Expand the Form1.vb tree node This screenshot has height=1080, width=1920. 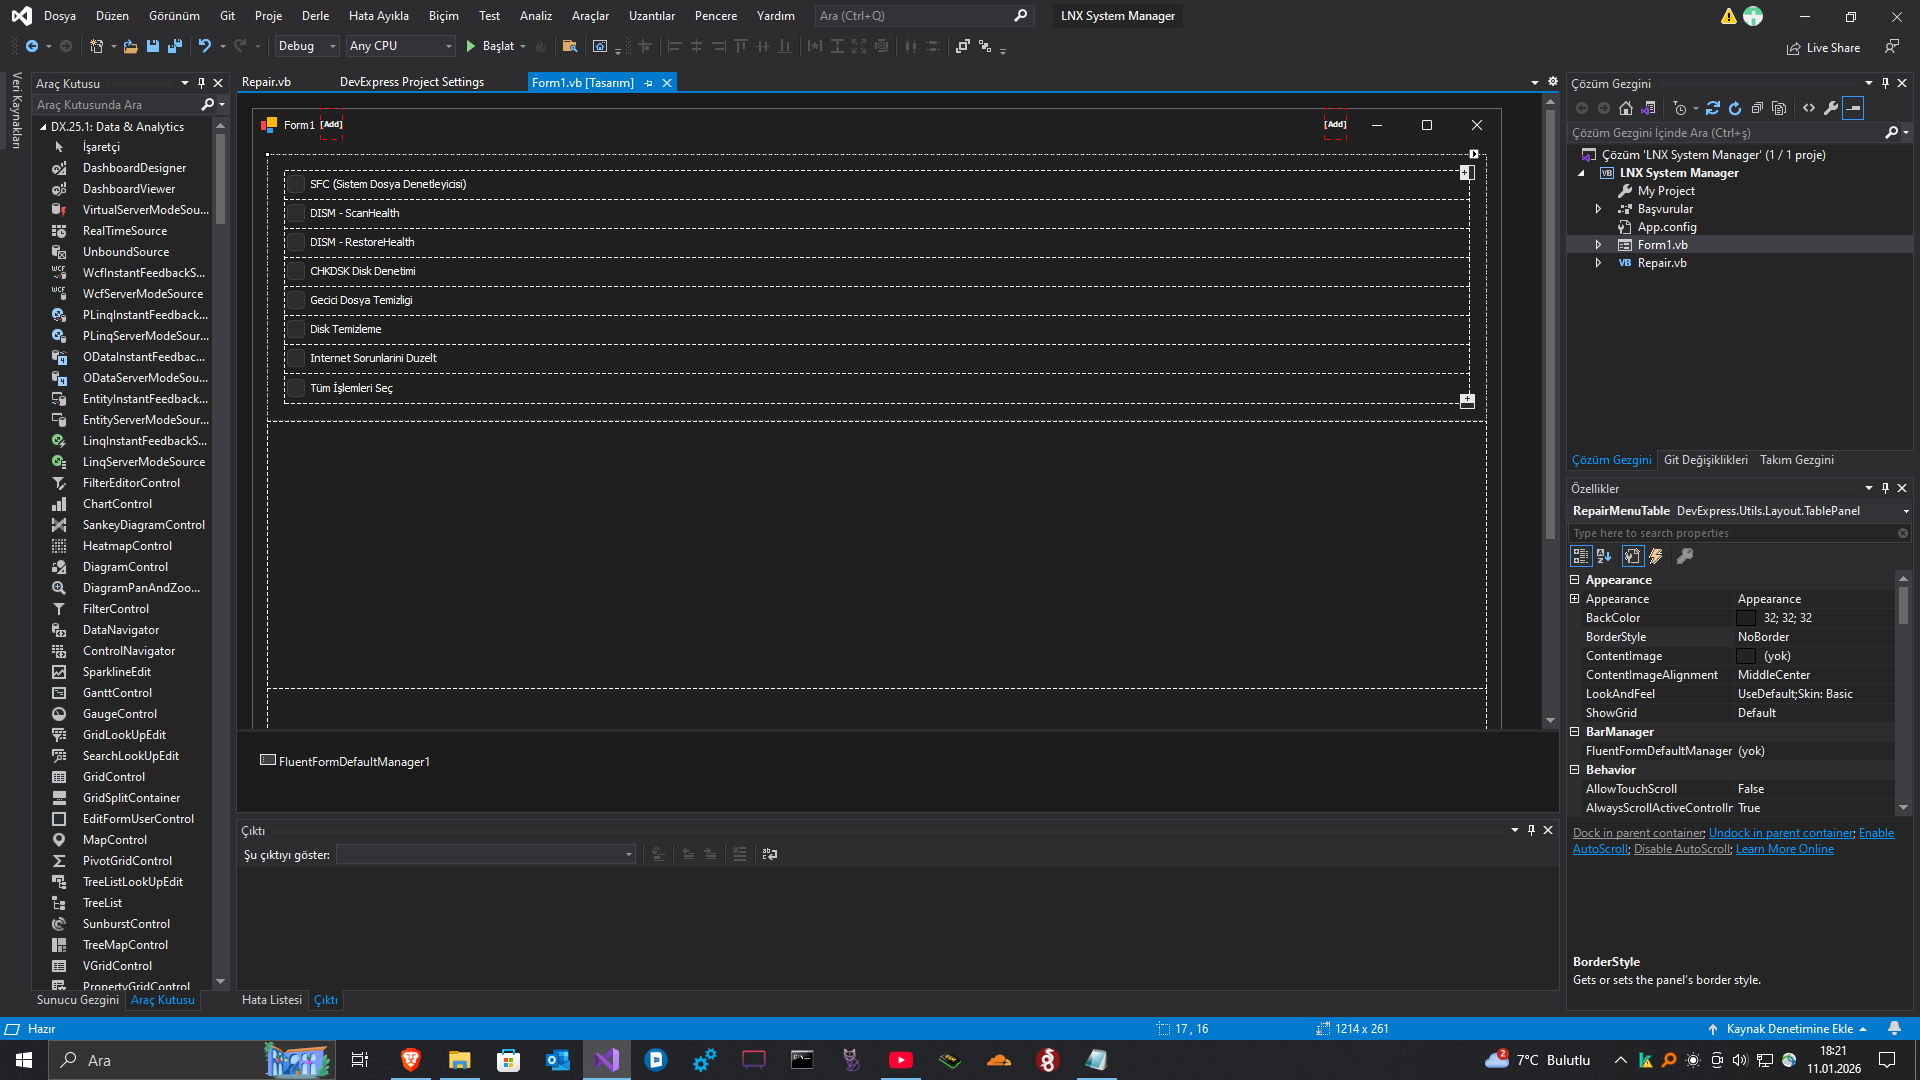click(1598, 245)
